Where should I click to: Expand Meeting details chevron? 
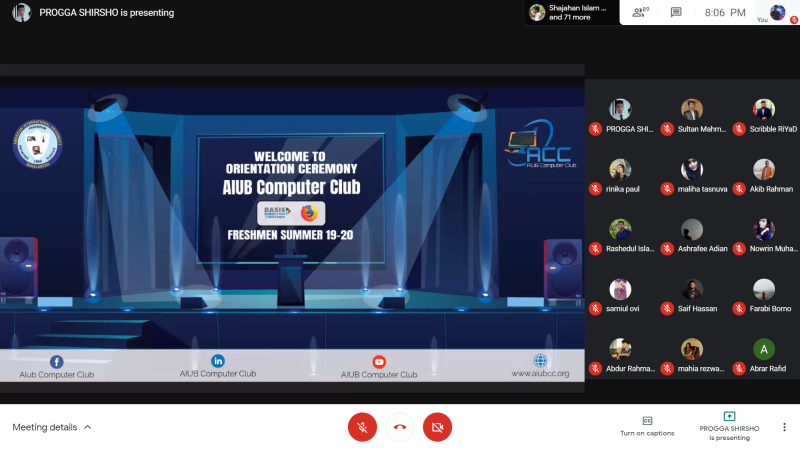pyautogui.click(x=88, y=427)
